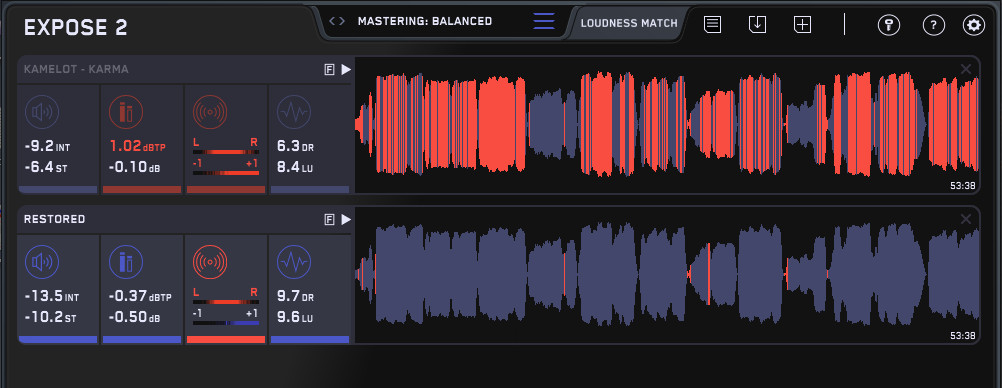Select stereo field icon on Kamelot - Karma

[x=210, y=113]
